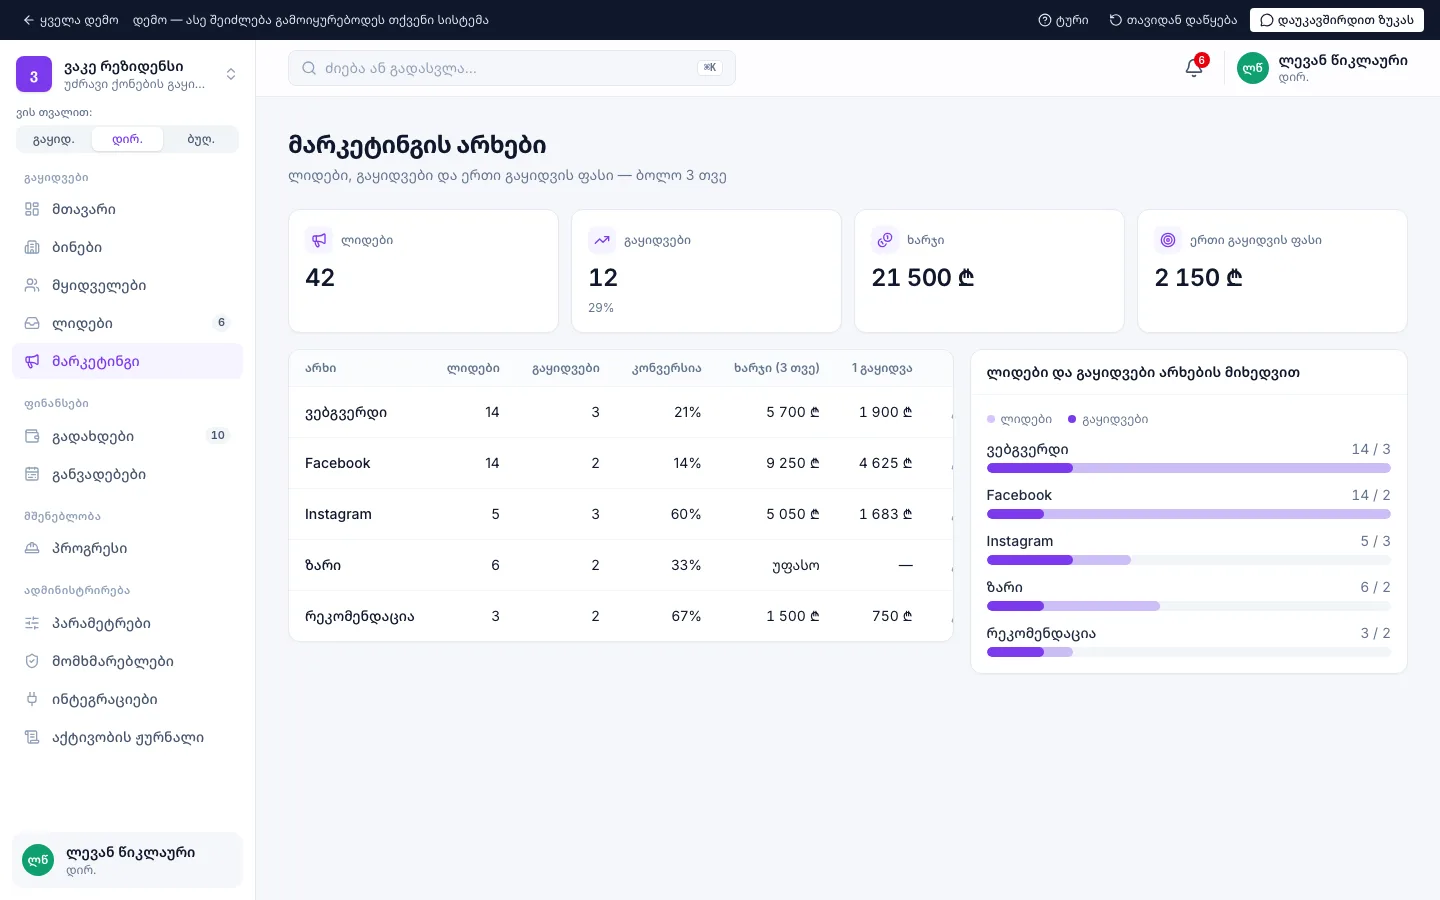Image resolution: width=1440 pixels, height=900 pixels.
Task: Click the ბინები building icon in sidebar
Action: [x=32, y=247]
